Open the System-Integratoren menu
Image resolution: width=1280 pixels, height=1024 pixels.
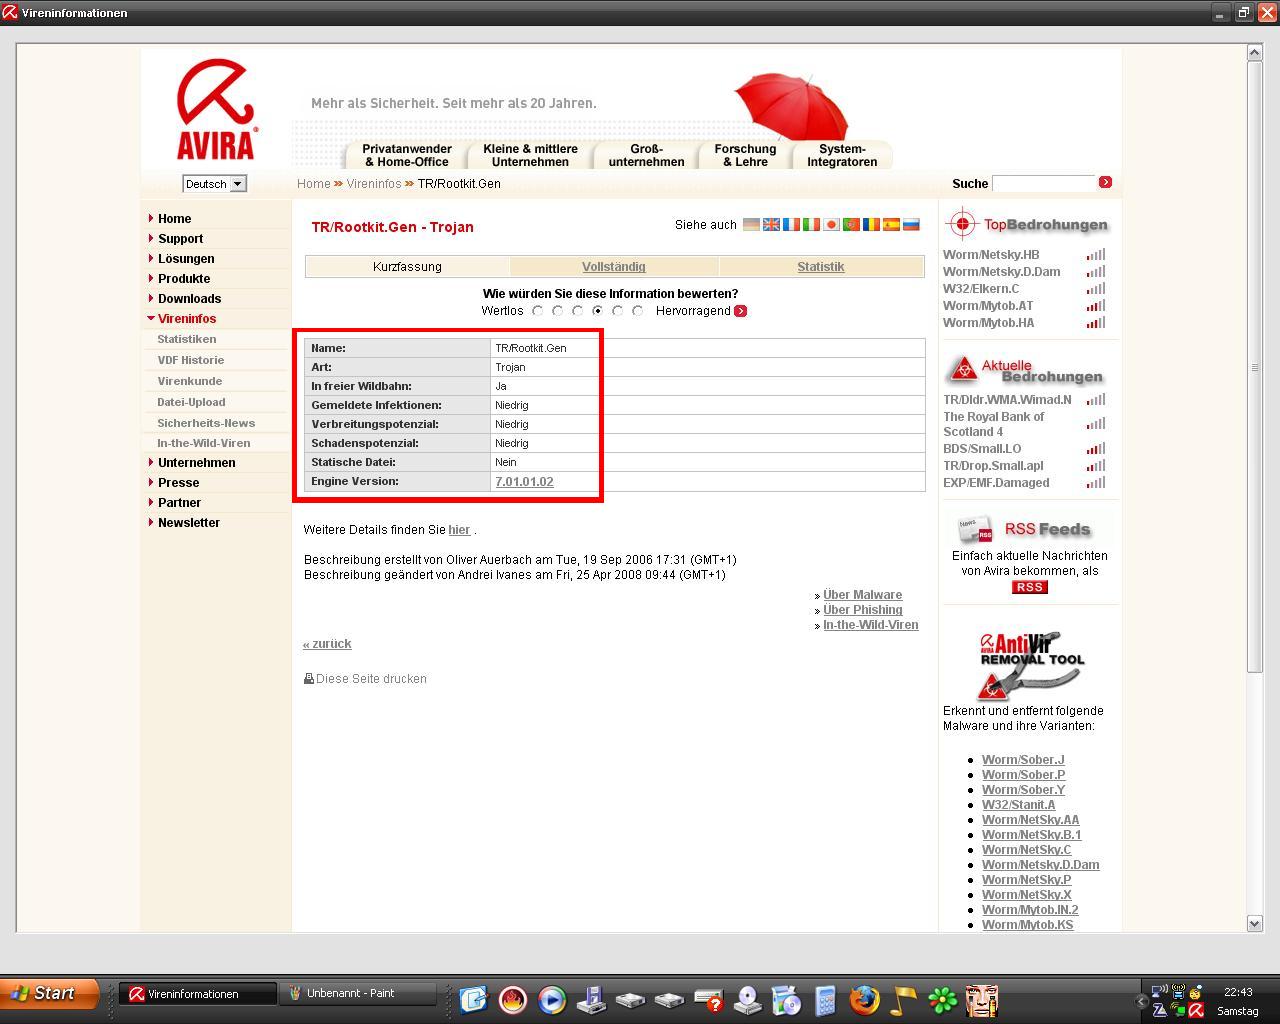point(842,155)
